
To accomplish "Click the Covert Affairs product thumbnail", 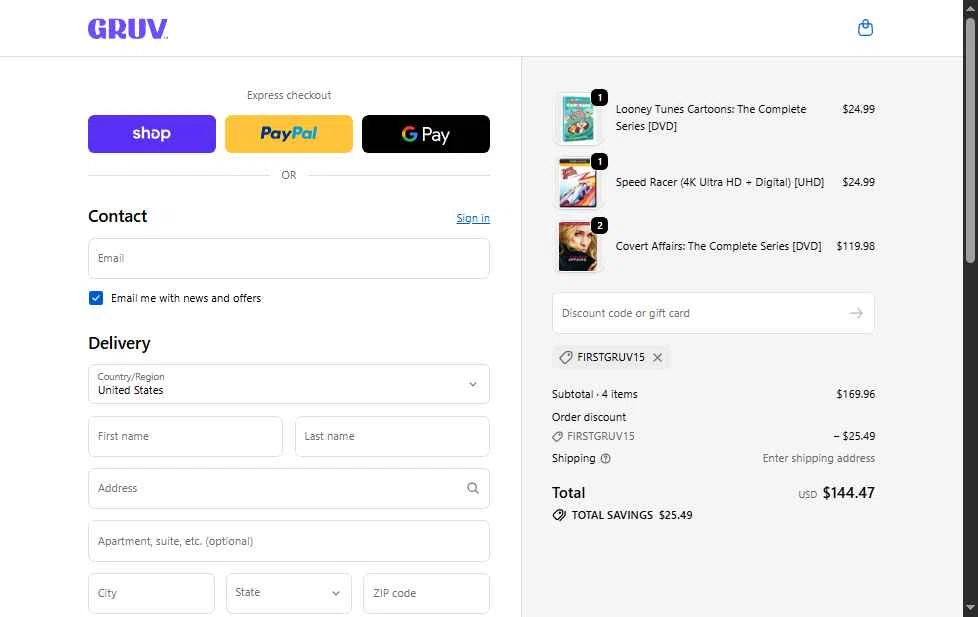I will pyautogui.click(x=578, y=246).
